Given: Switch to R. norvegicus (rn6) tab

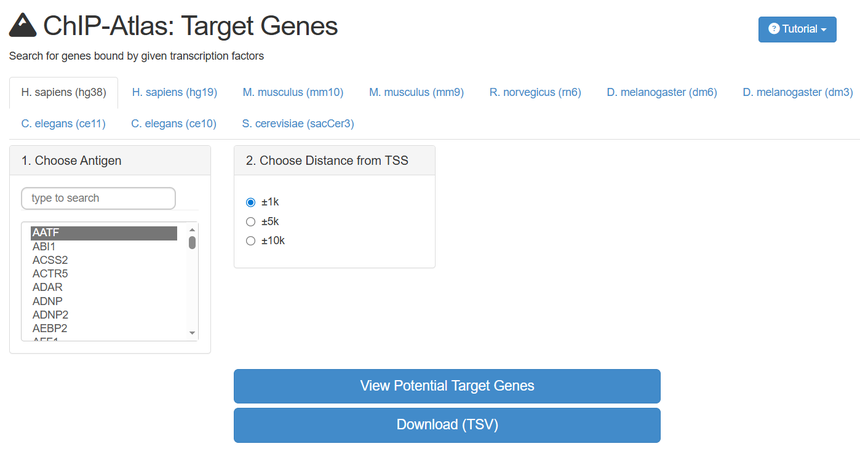Looking at the screenshot, I should 535,93.
